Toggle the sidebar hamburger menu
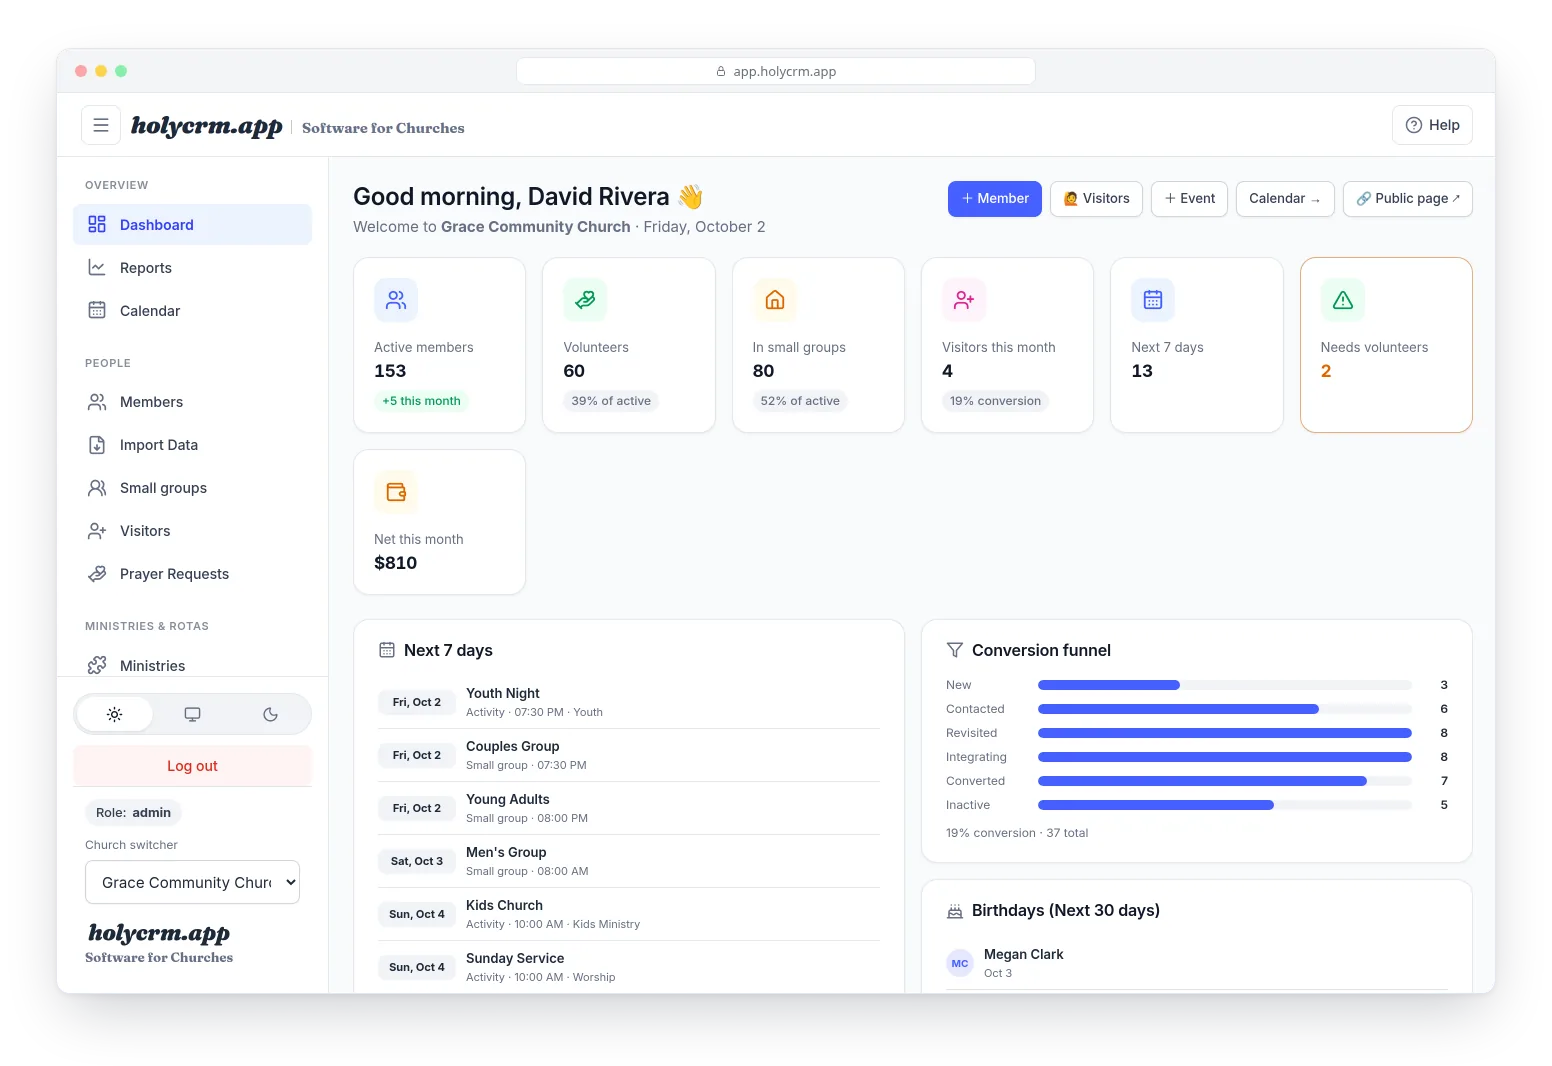 (x=101, y=125)
